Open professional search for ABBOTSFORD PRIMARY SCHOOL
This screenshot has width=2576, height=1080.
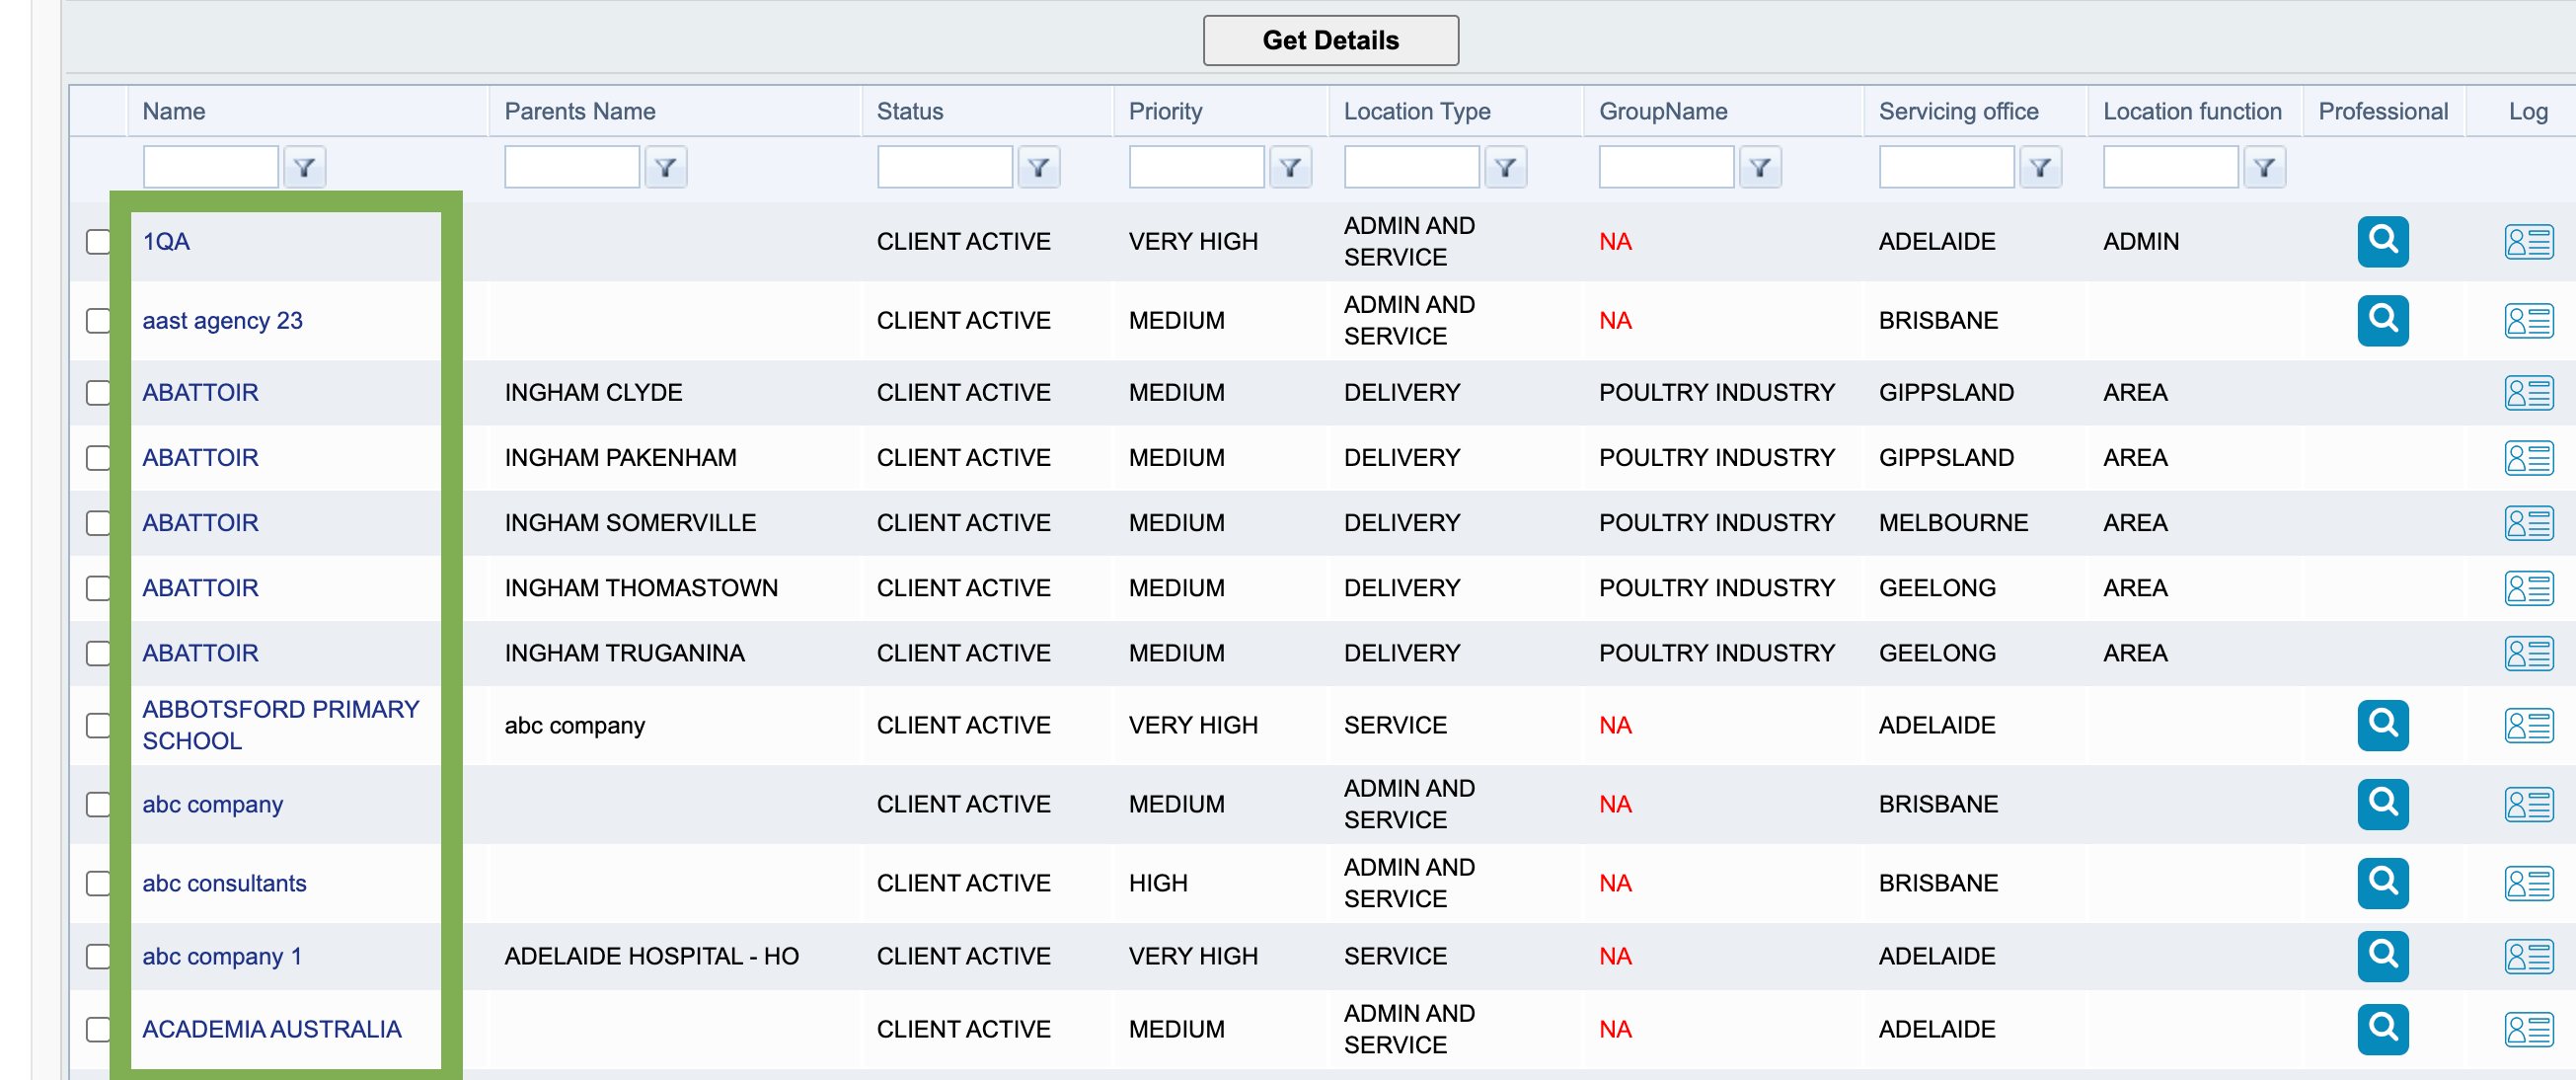coord(2382,724)
